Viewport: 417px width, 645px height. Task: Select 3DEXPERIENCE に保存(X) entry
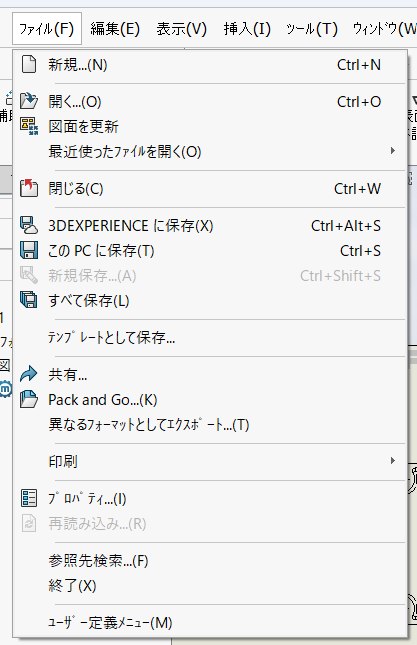click(210, 226)
